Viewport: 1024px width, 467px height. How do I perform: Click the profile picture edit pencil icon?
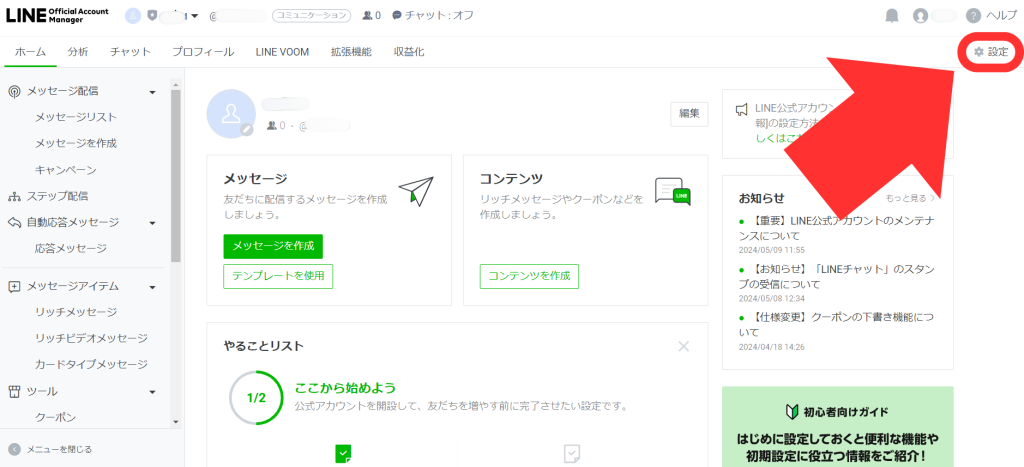246,130
